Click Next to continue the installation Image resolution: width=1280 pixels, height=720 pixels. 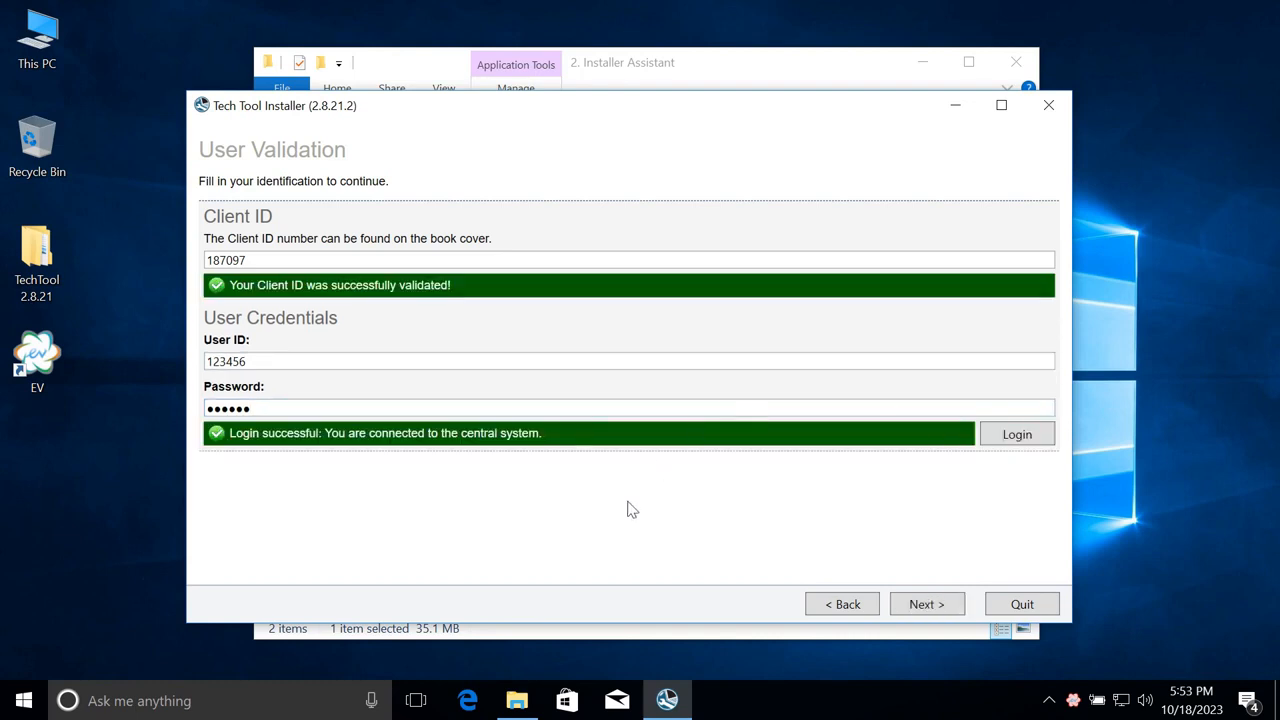[x=926, y=604]
